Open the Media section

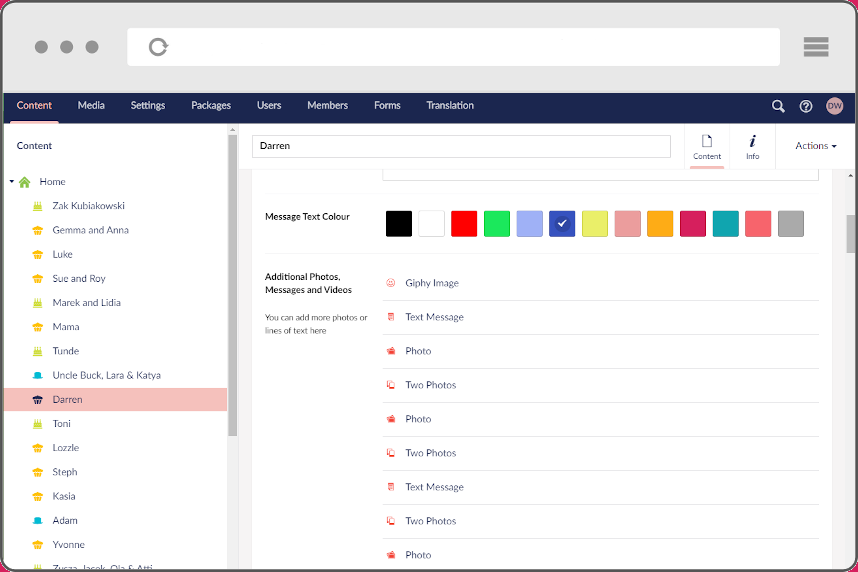(x=91, y=106)
